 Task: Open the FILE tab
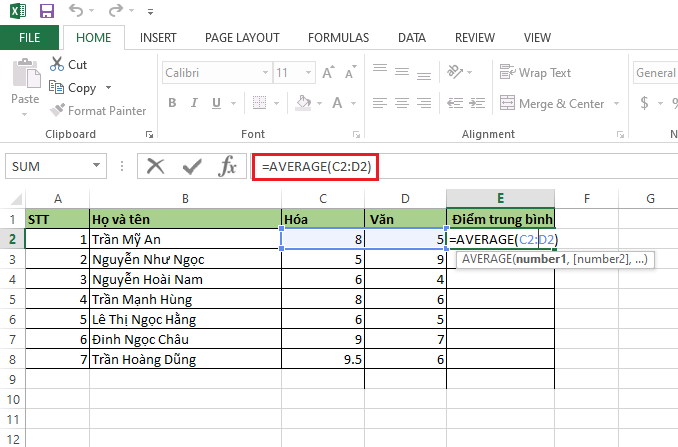coord(29,38)
